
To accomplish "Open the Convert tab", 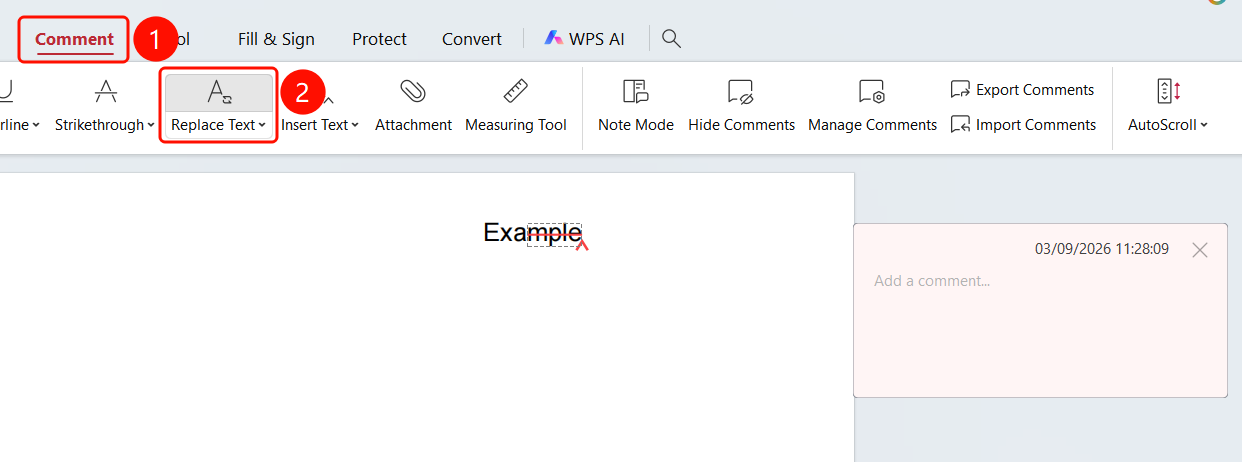I will (x=472, y=39).
